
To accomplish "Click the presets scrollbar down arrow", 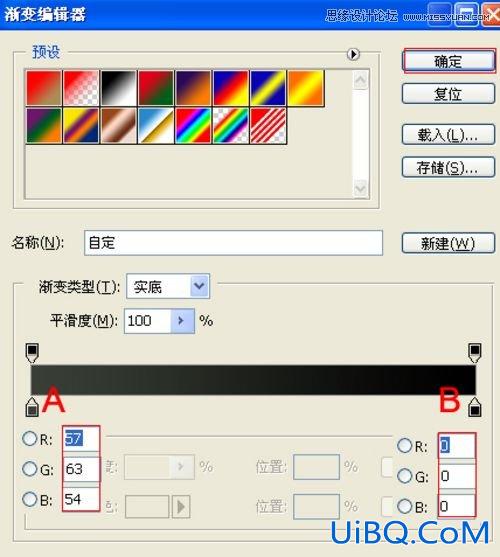I will tap(360, 188).
